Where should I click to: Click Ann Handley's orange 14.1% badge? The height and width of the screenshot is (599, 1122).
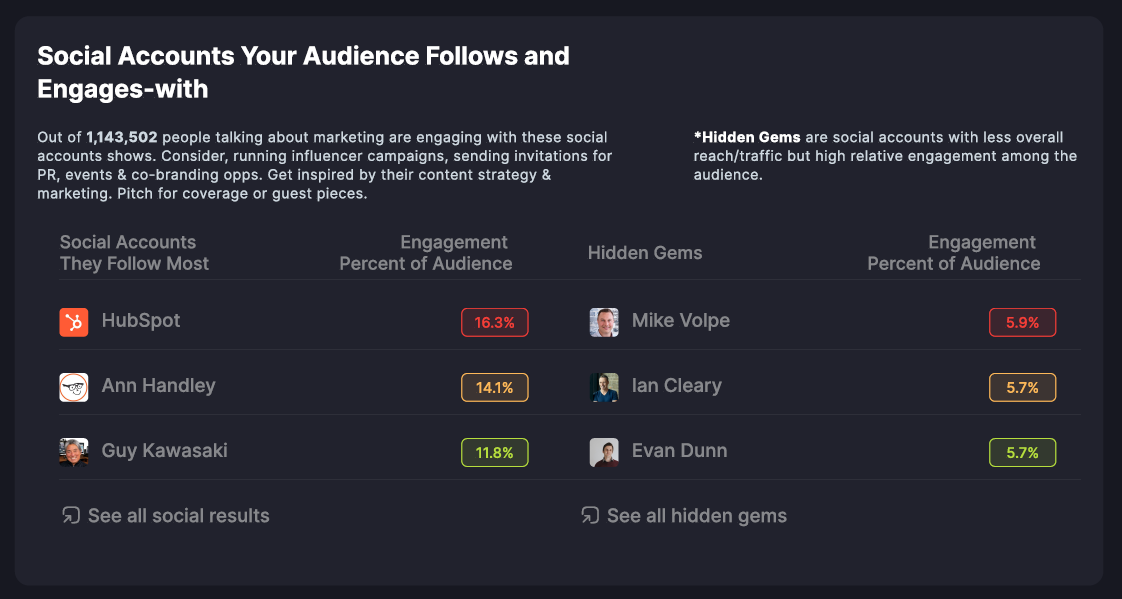pos(494,387)
